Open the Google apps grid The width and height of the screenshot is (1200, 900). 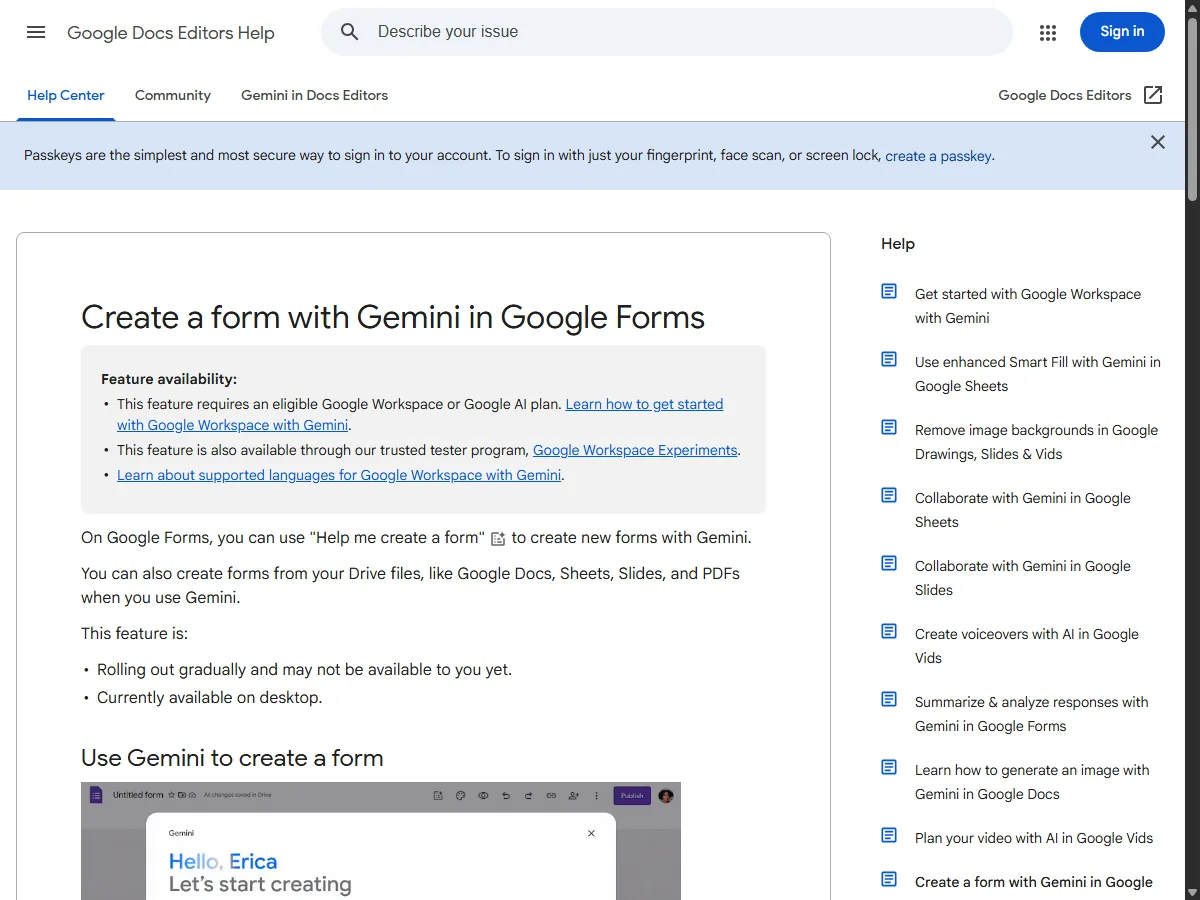click(1048, 33)
